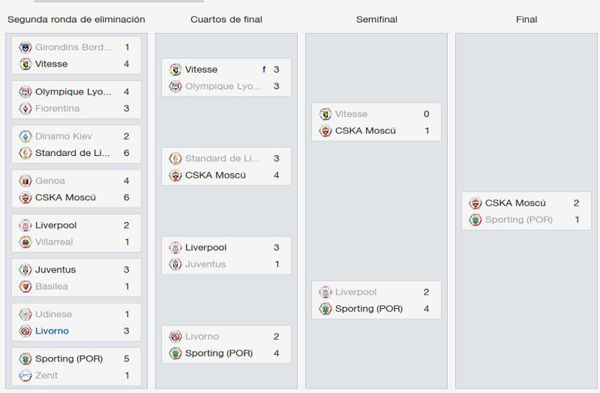Open the Vitesse vs CSKA Moscú semifinal match
The width and height of the screenshot is (600, 393).
coord(376,122)
